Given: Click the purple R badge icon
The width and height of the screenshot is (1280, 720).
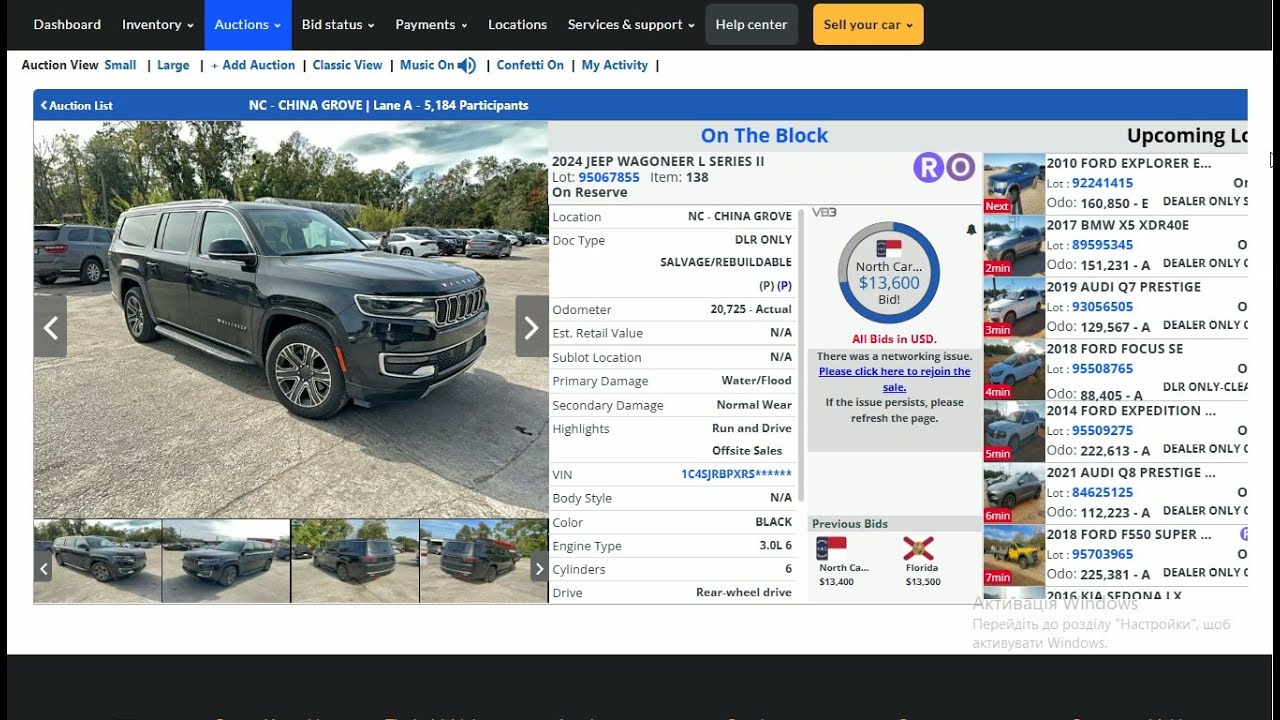Looking at the screenshot, I should (928, 167).
